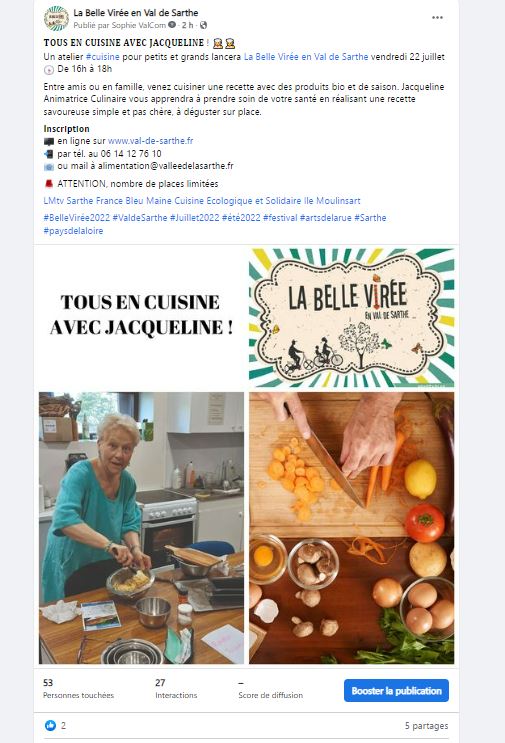Select the #BelleVirée2022 hashtag
The width and height of the screenshot is (505, 743).
77,218
